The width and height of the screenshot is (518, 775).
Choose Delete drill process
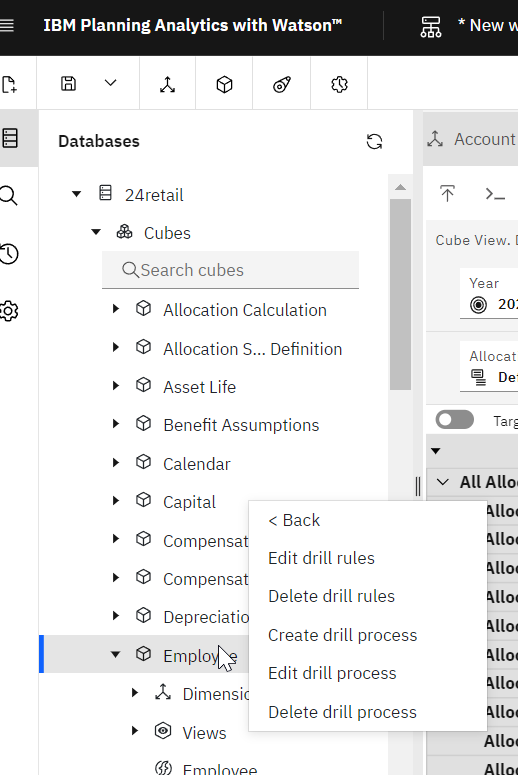[342, 712]
